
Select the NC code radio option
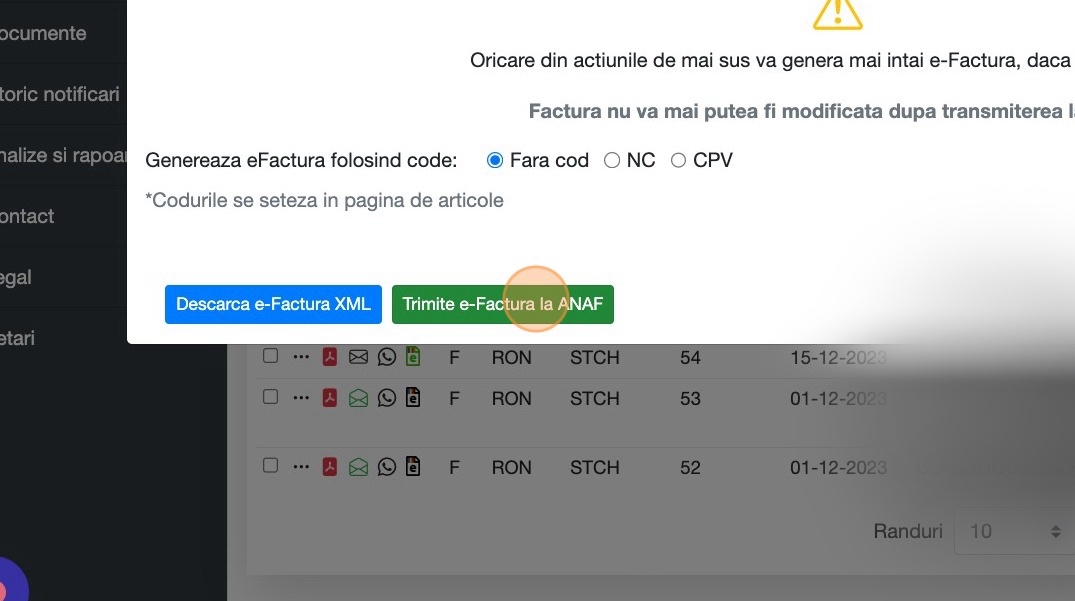point(612,160)
